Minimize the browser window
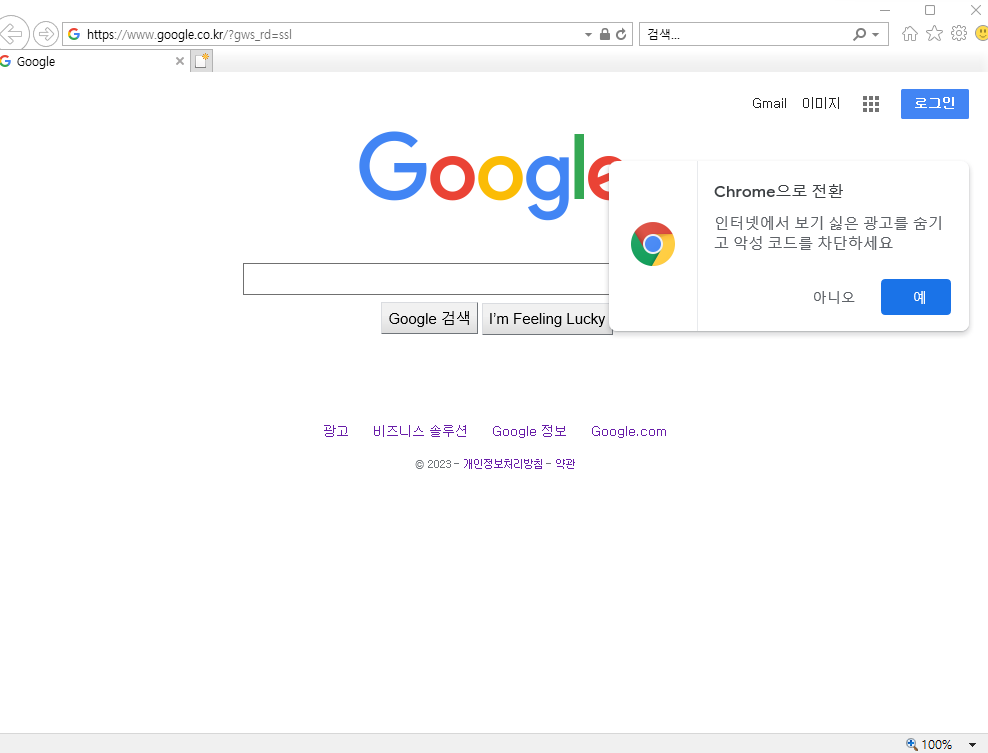The width and height of the screenshot is (988, 753). coord(885,10)
